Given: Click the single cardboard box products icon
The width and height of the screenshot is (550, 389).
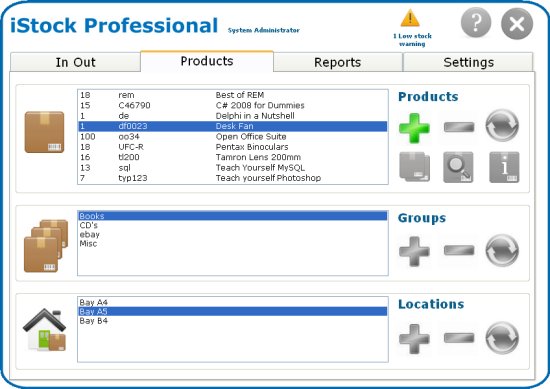Looking at the screenshot, I should tap(44, 132).
